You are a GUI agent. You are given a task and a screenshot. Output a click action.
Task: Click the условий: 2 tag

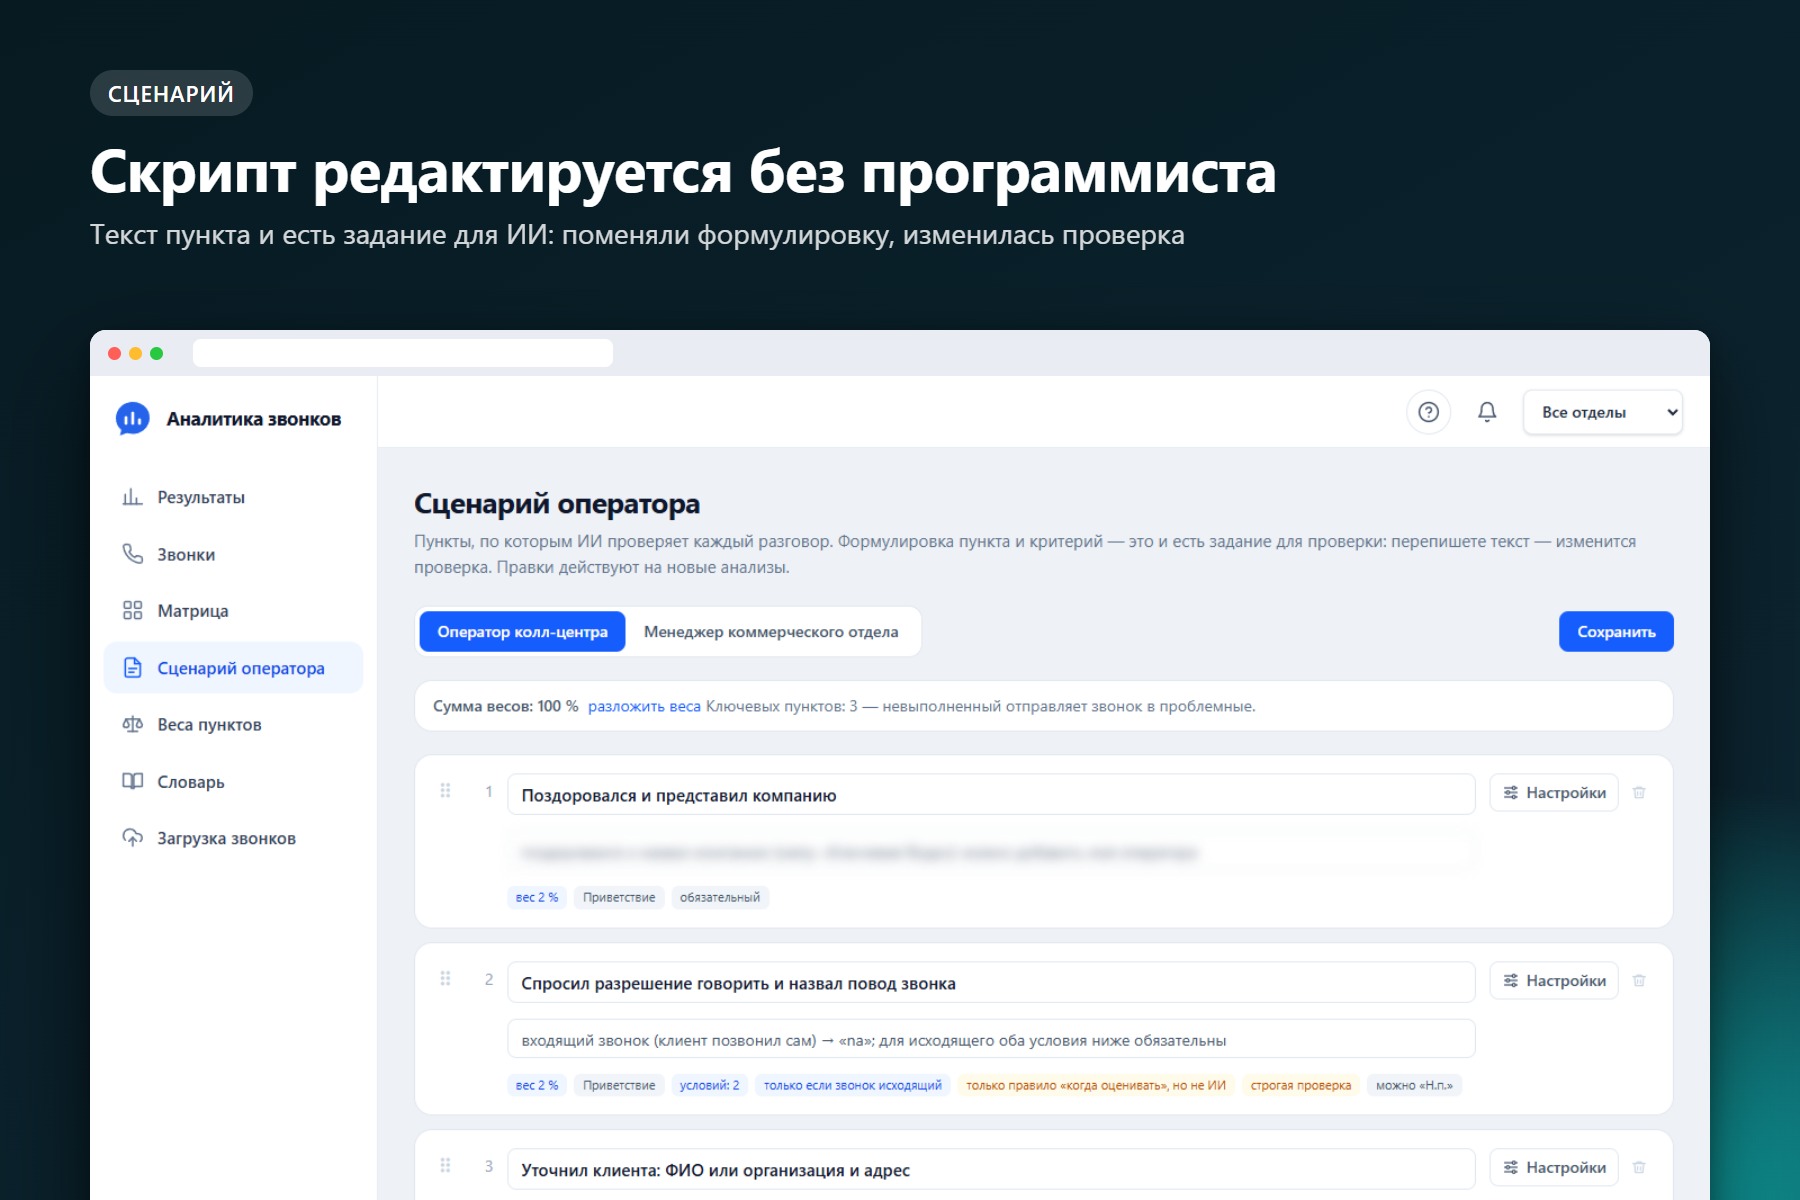[x=710, y=1086]
